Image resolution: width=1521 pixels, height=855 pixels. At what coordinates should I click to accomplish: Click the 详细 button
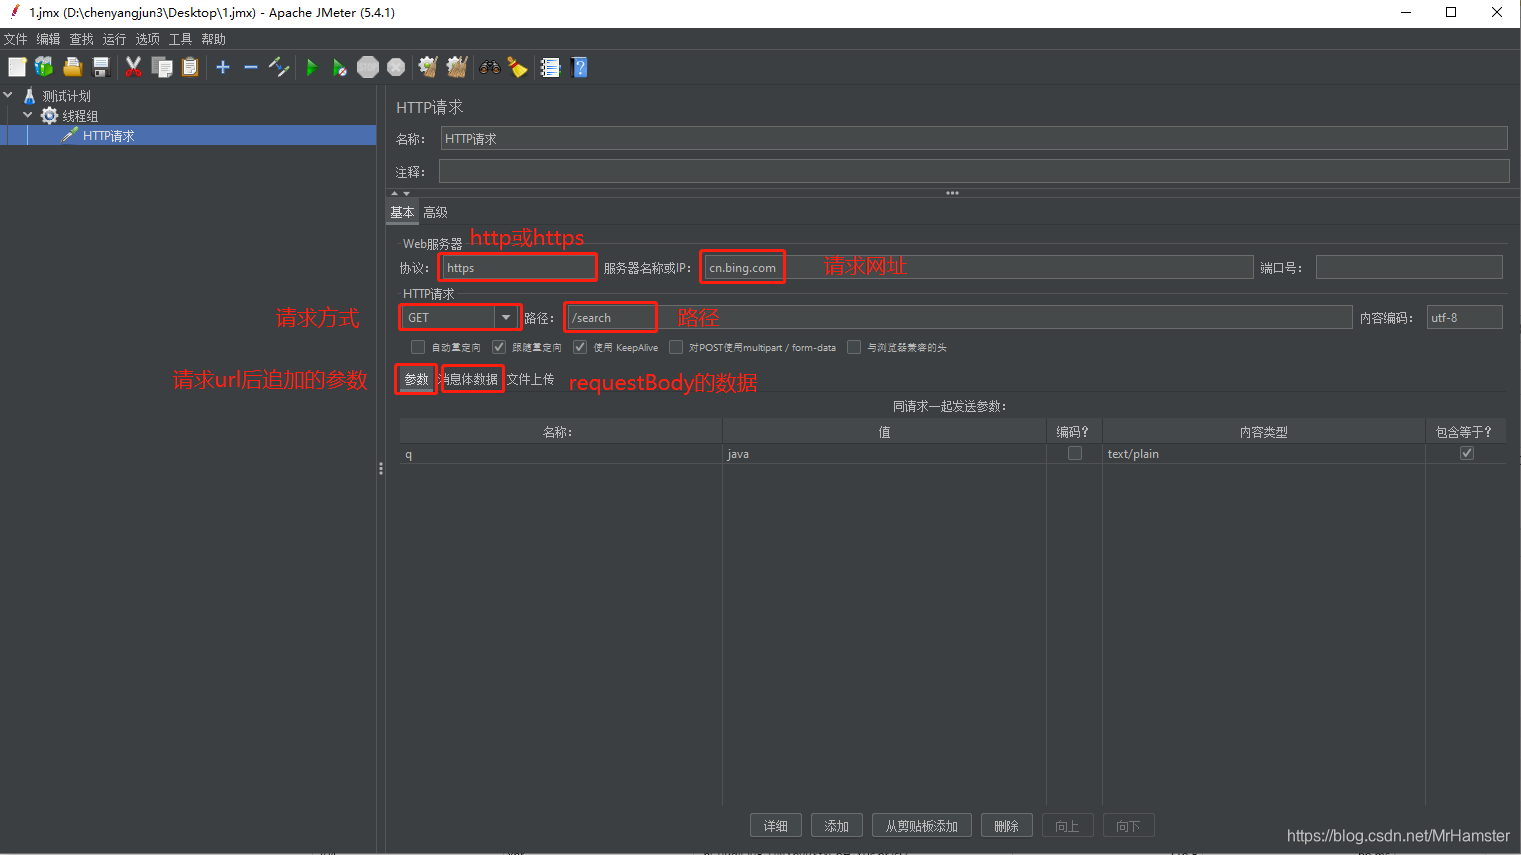click(x=776, y=826)
